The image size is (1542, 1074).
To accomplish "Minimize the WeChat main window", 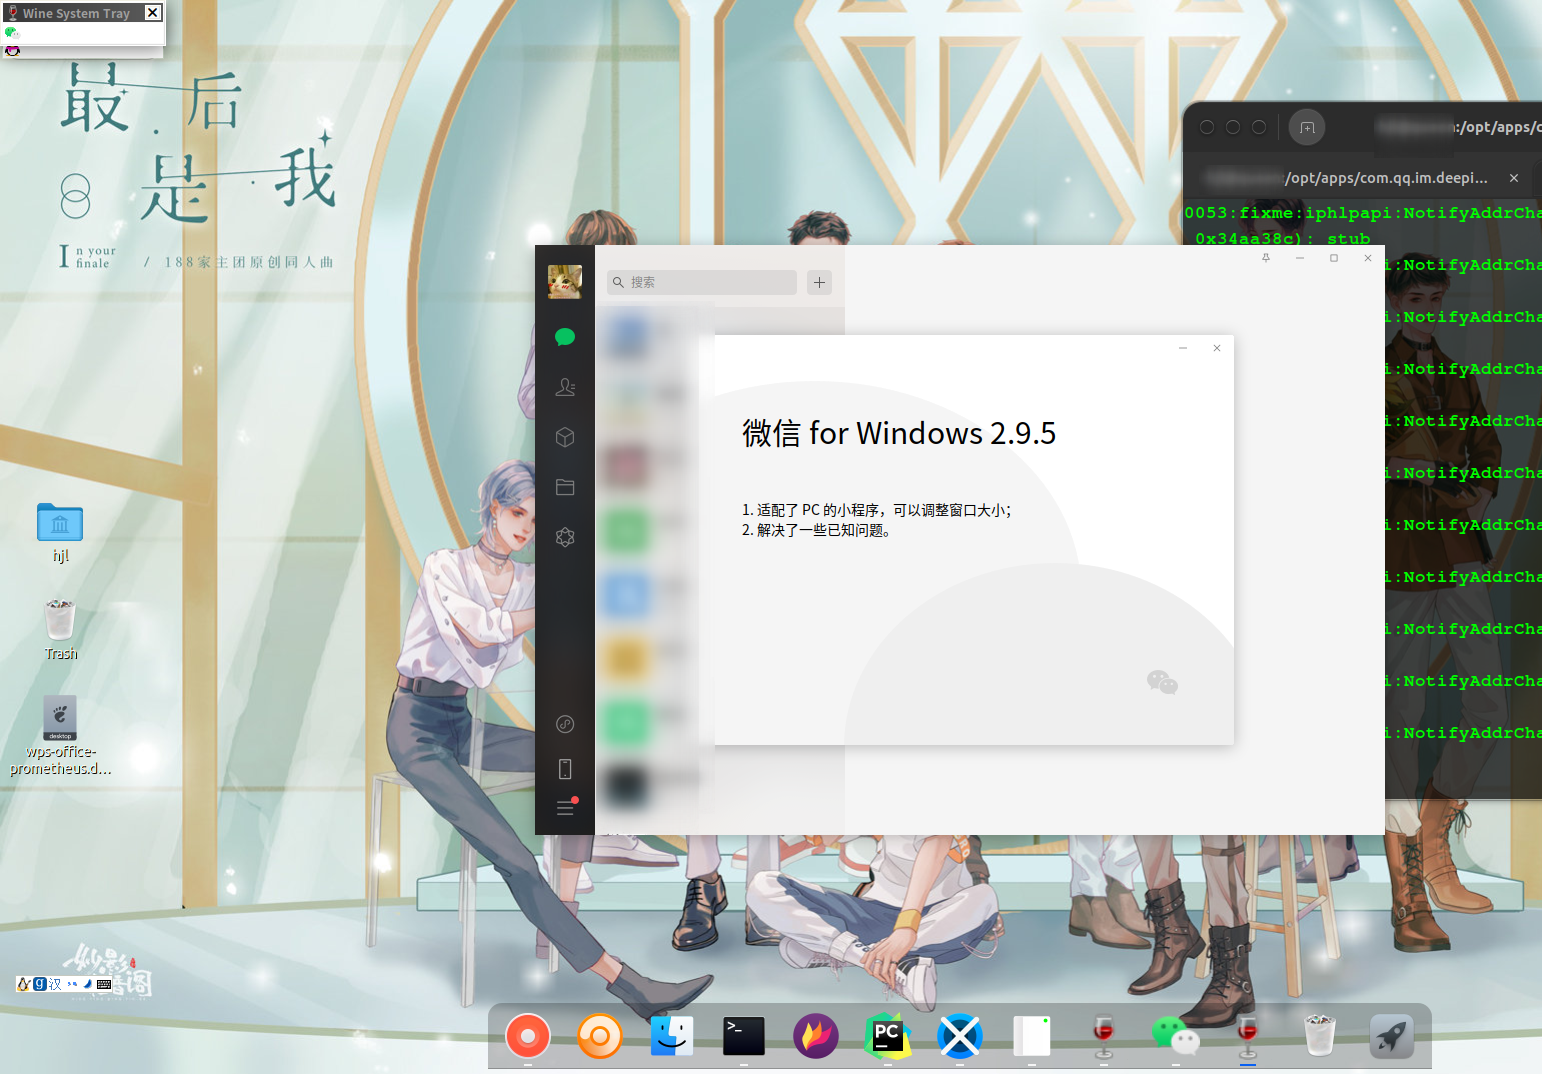I will (1300, 258).
